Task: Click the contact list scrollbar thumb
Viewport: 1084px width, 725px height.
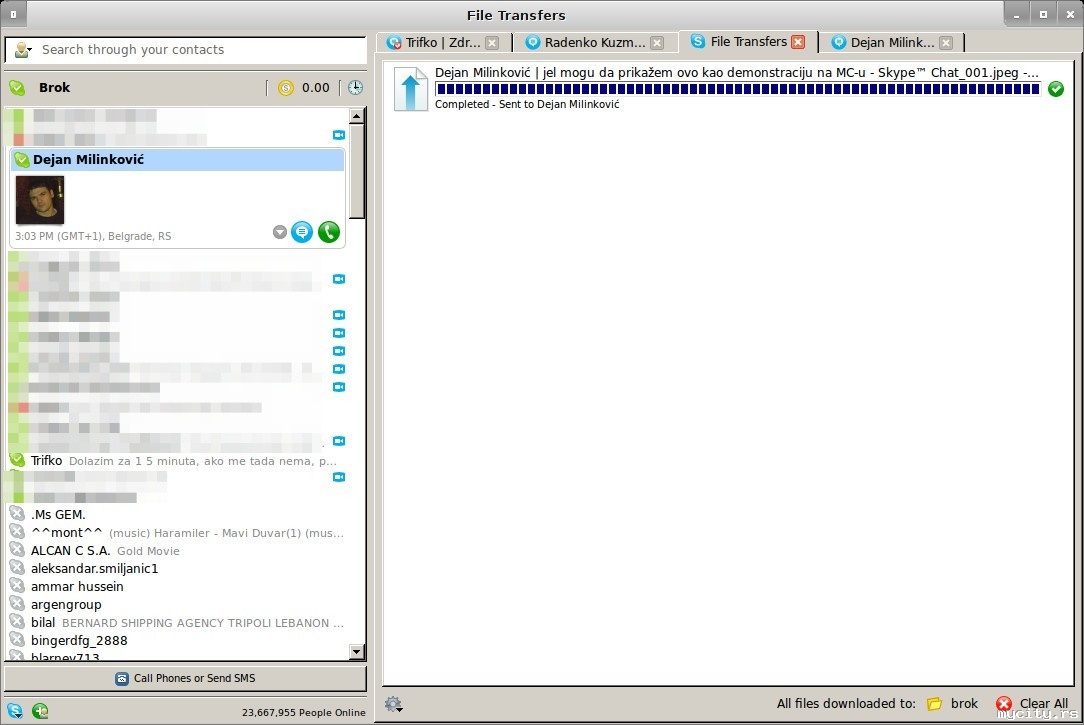Action: coord(357,171)
